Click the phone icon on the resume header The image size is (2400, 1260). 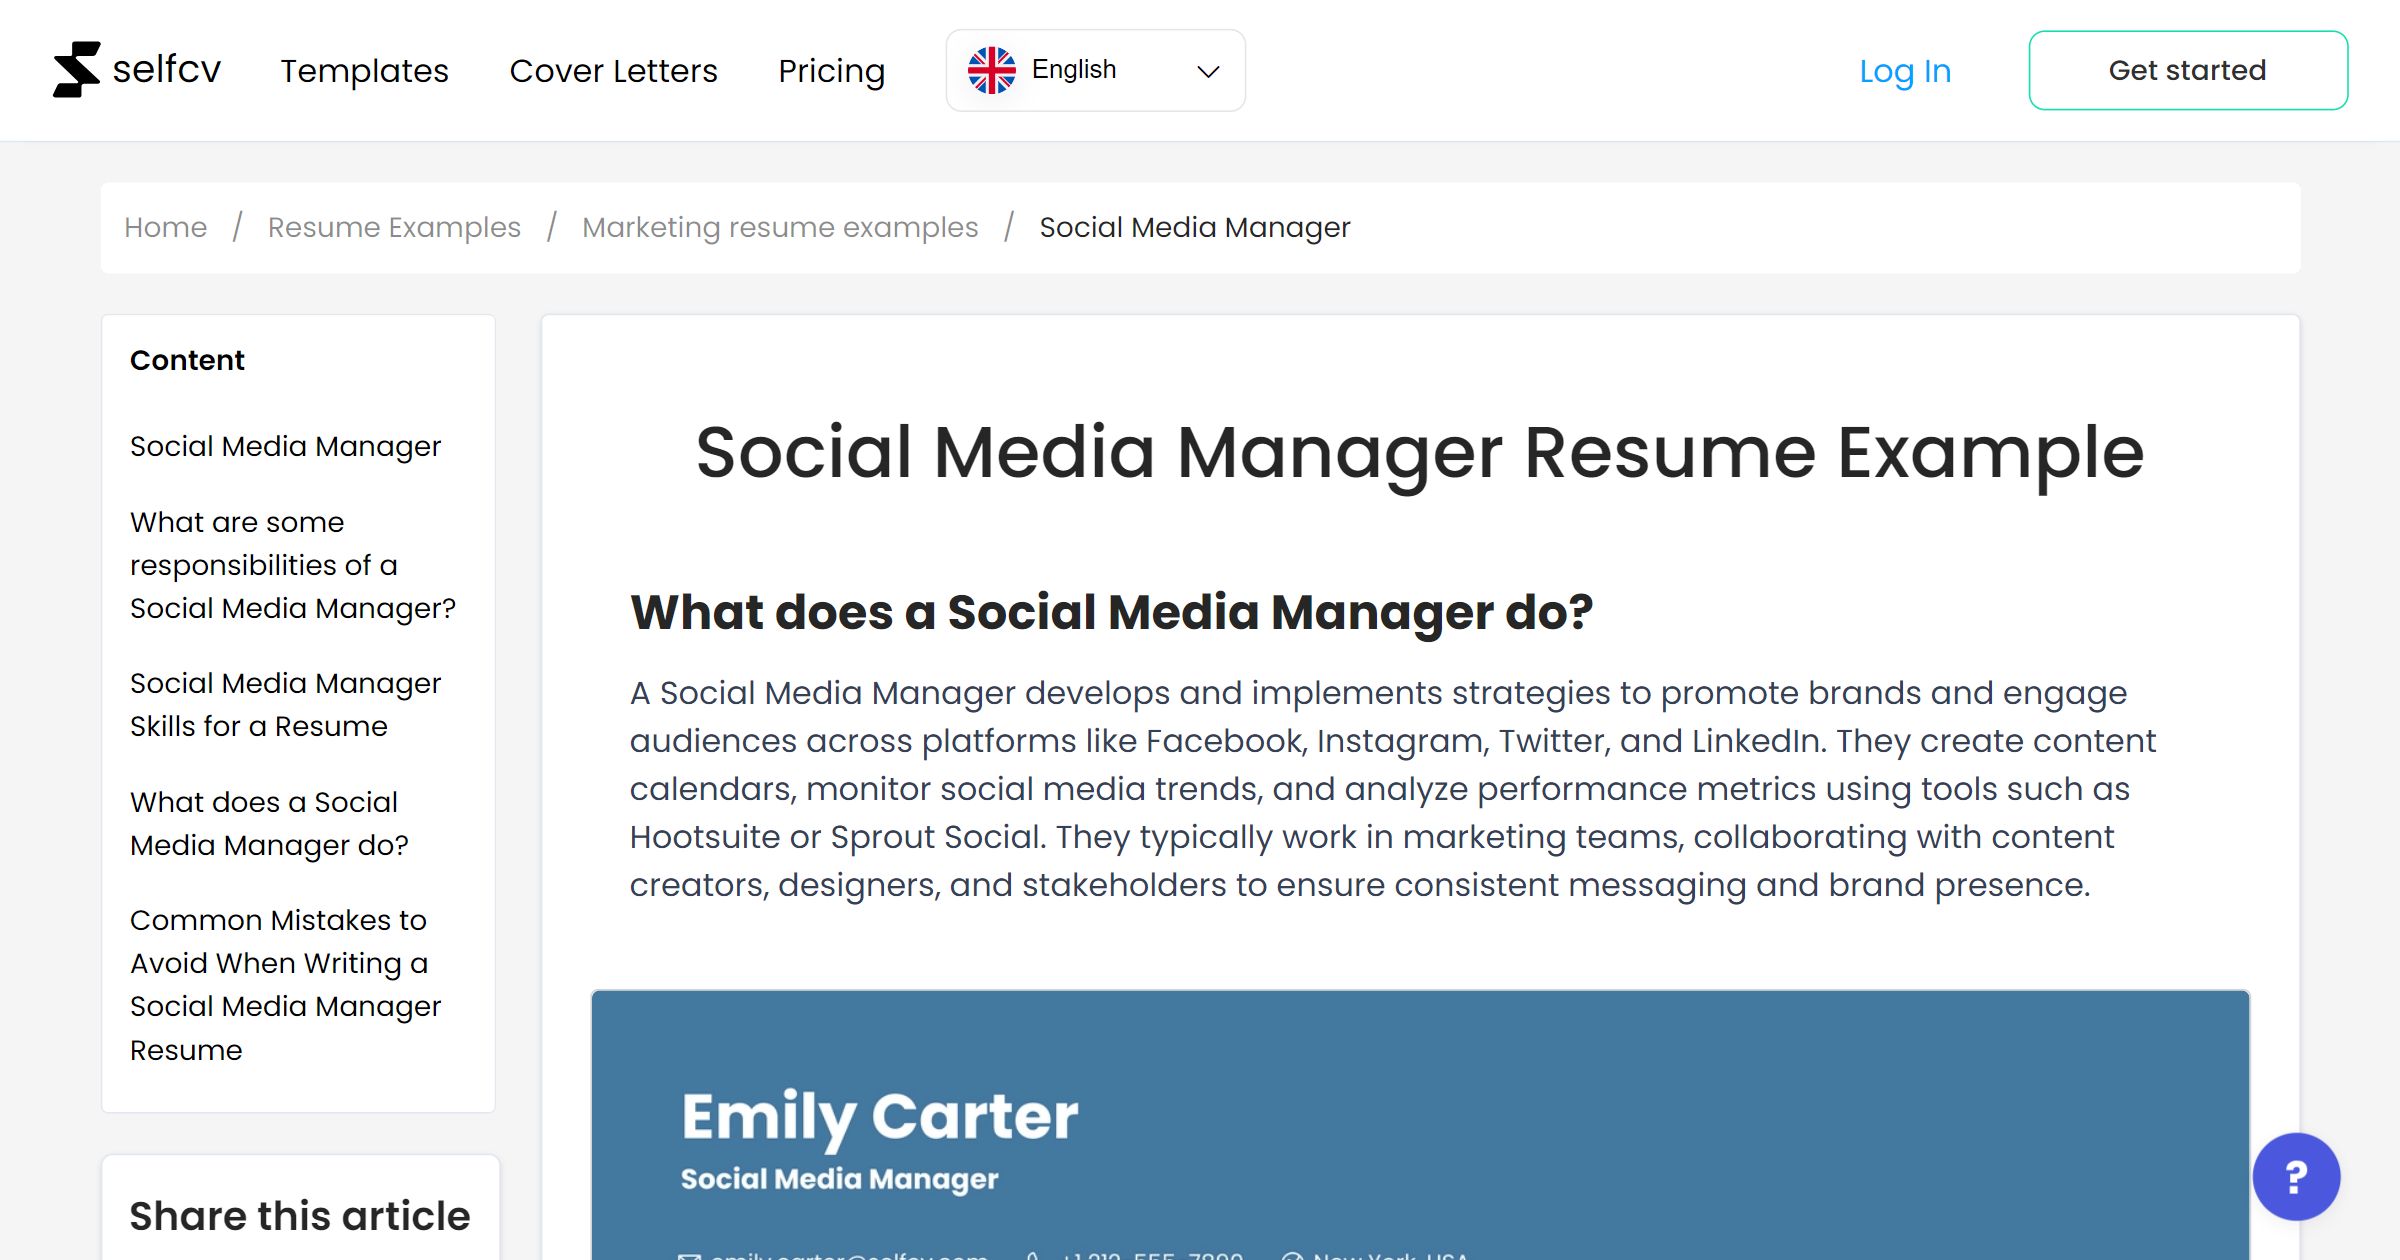click(1035, 1254)
